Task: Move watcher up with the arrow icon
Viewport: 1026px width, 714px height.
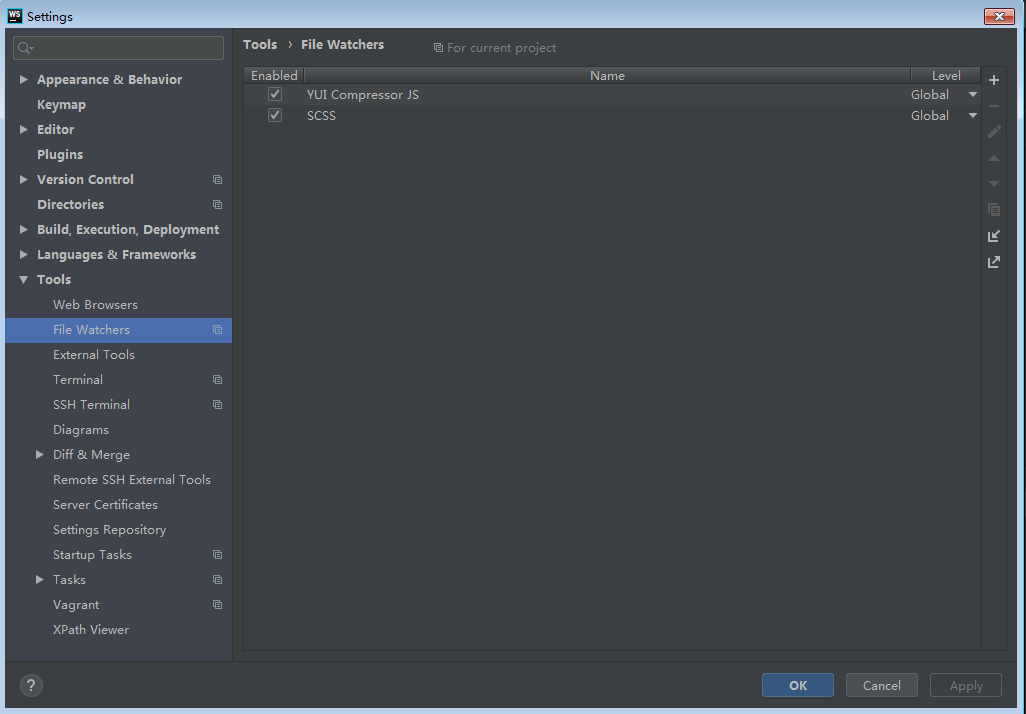Action: point(993,158)
